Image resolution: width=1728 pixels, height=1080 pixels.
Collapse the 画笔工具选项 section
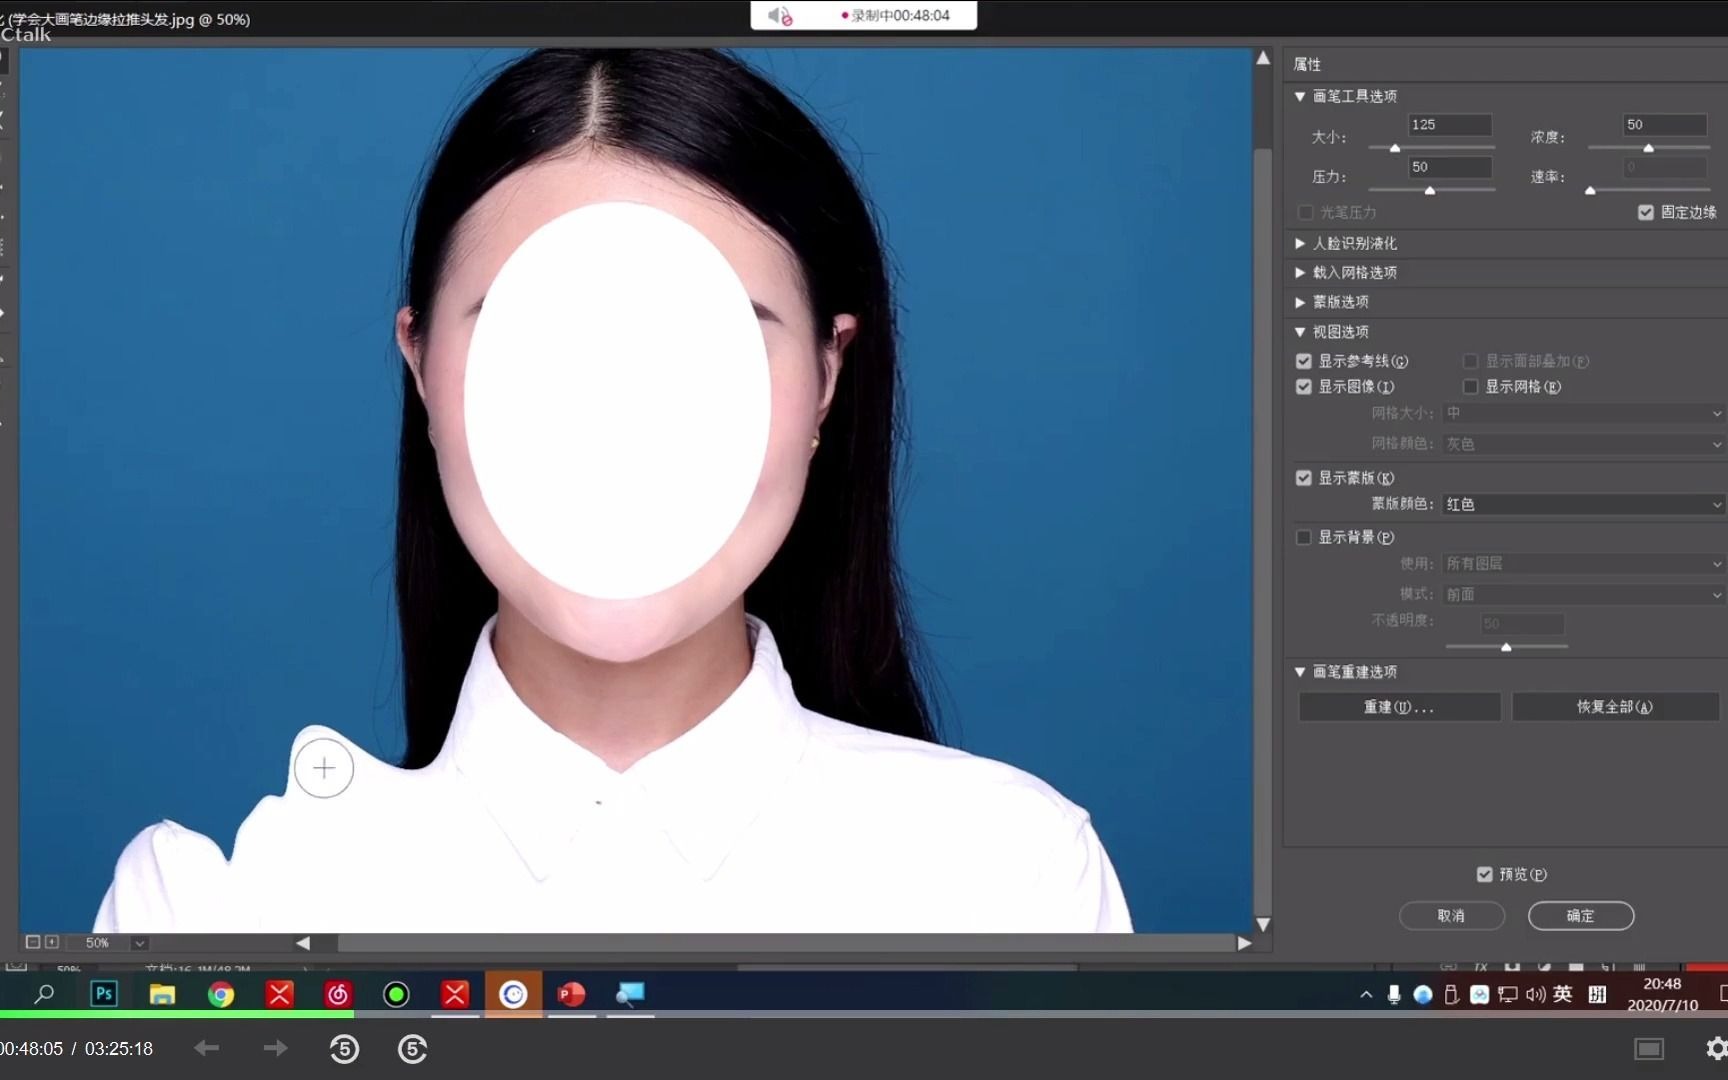coord(1299,95)
